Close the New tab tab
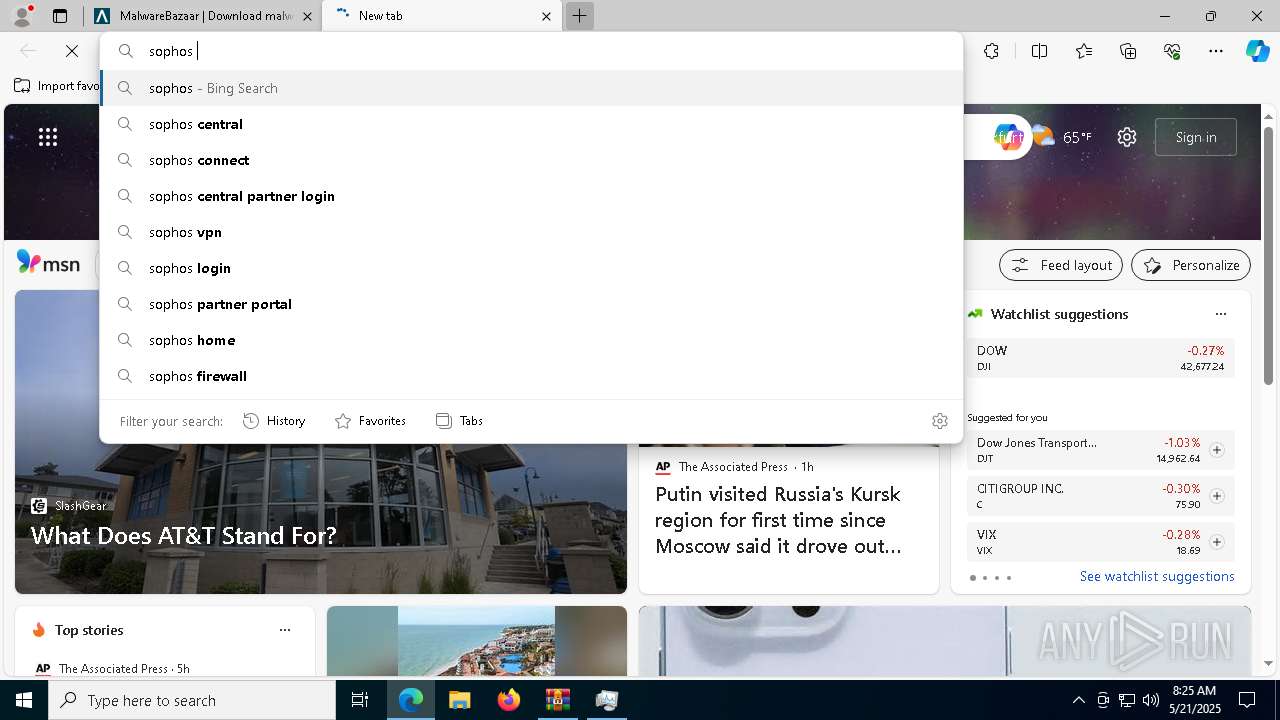 pyautogui.click(x=546, y=16)
